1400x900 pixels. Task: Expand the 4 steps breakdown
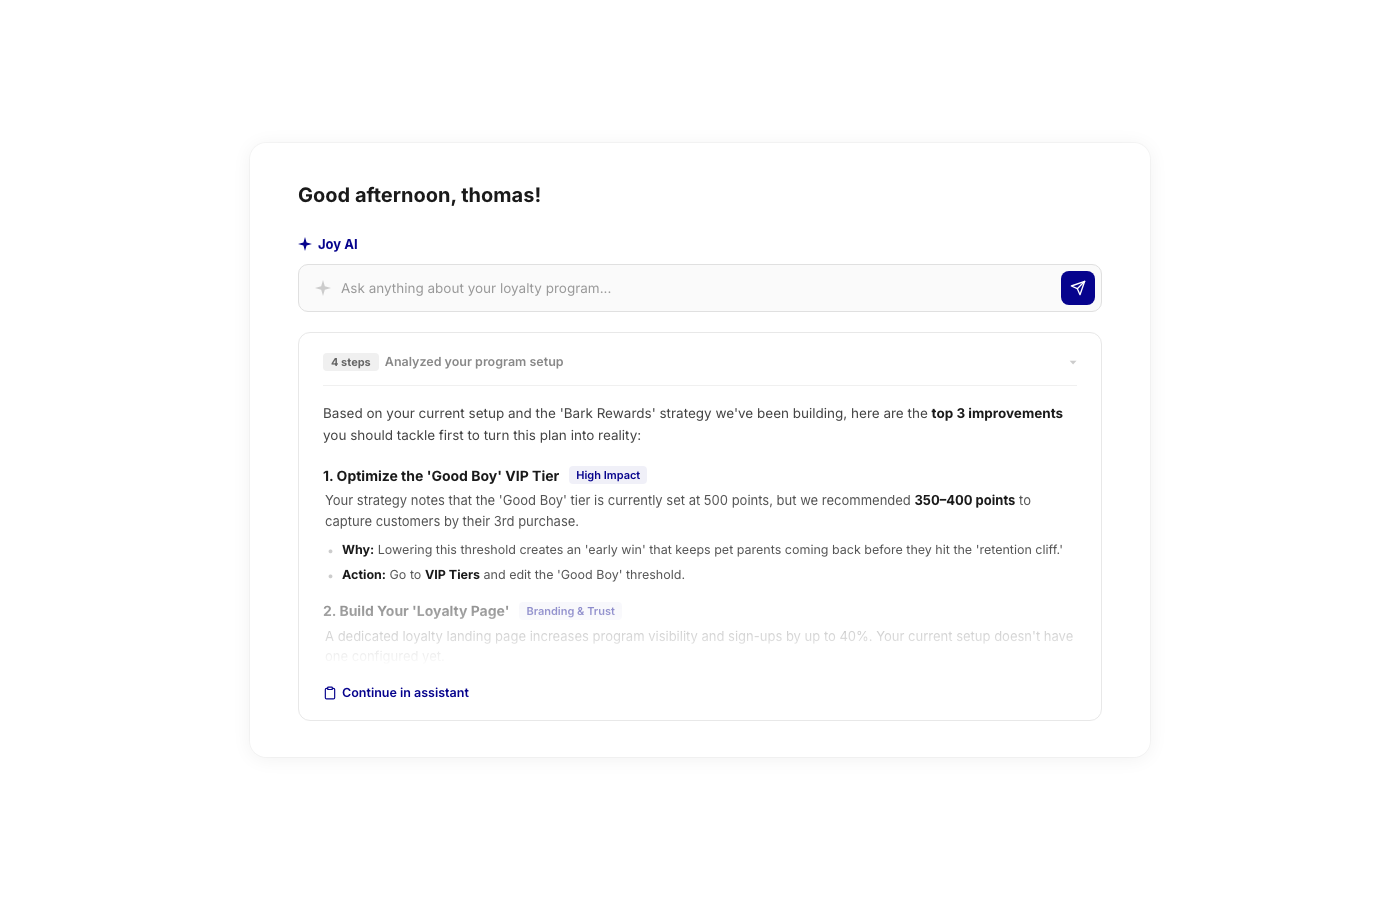(x=351, y=361)
